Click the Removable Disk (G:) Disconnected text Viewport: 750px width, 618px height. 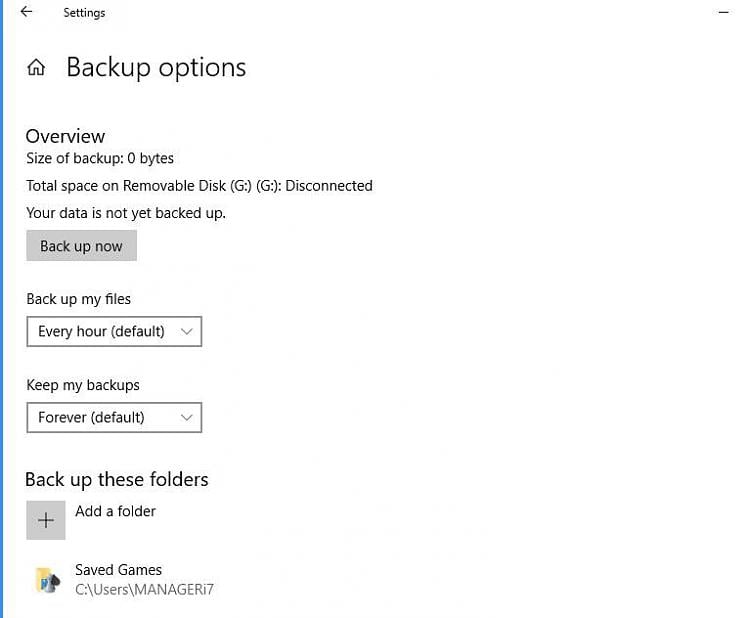click(x=199, y=186)
